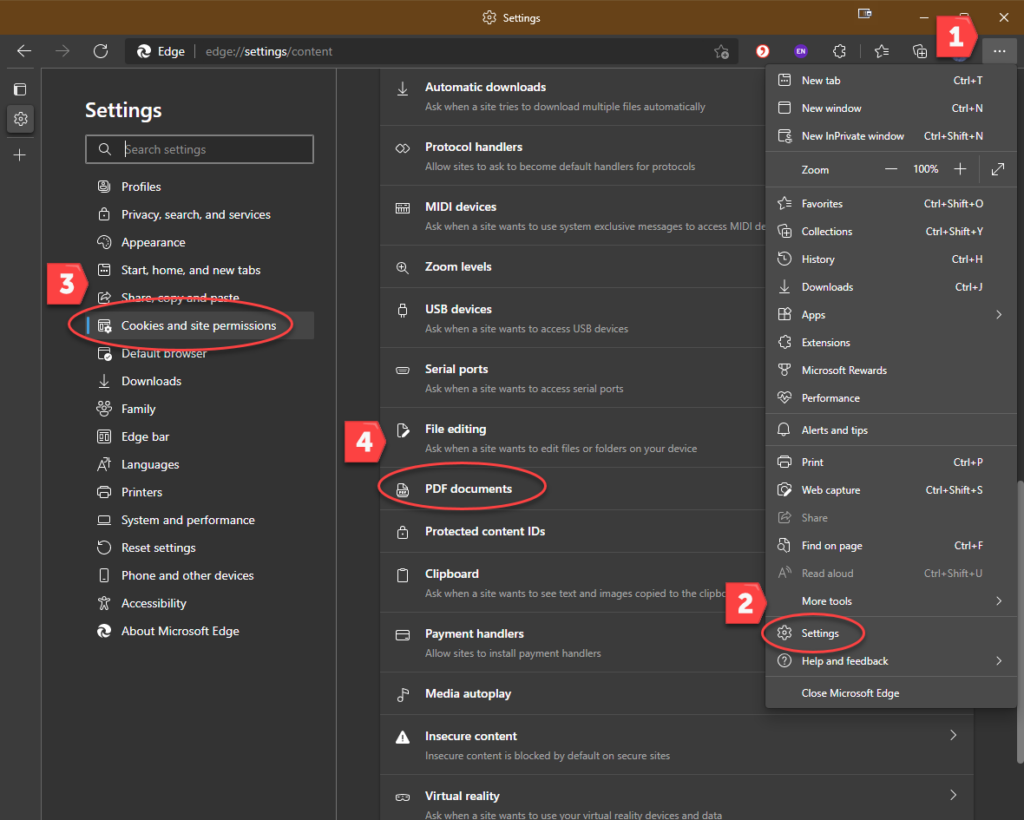Open the Collections toolbar icon
1024x820 pixels.
click(920, 51)
